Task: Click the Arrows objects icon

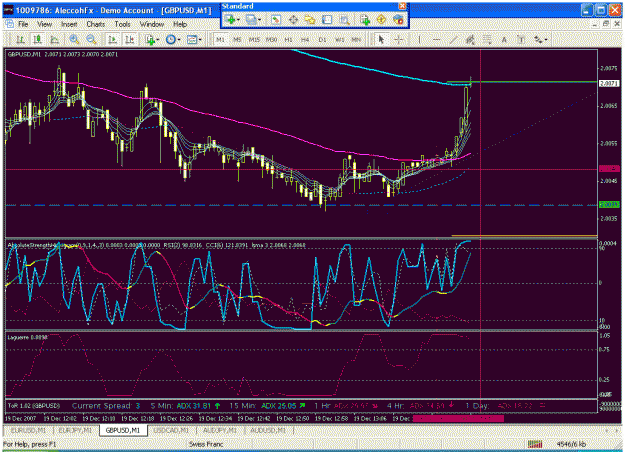Action: pos(539,39)
